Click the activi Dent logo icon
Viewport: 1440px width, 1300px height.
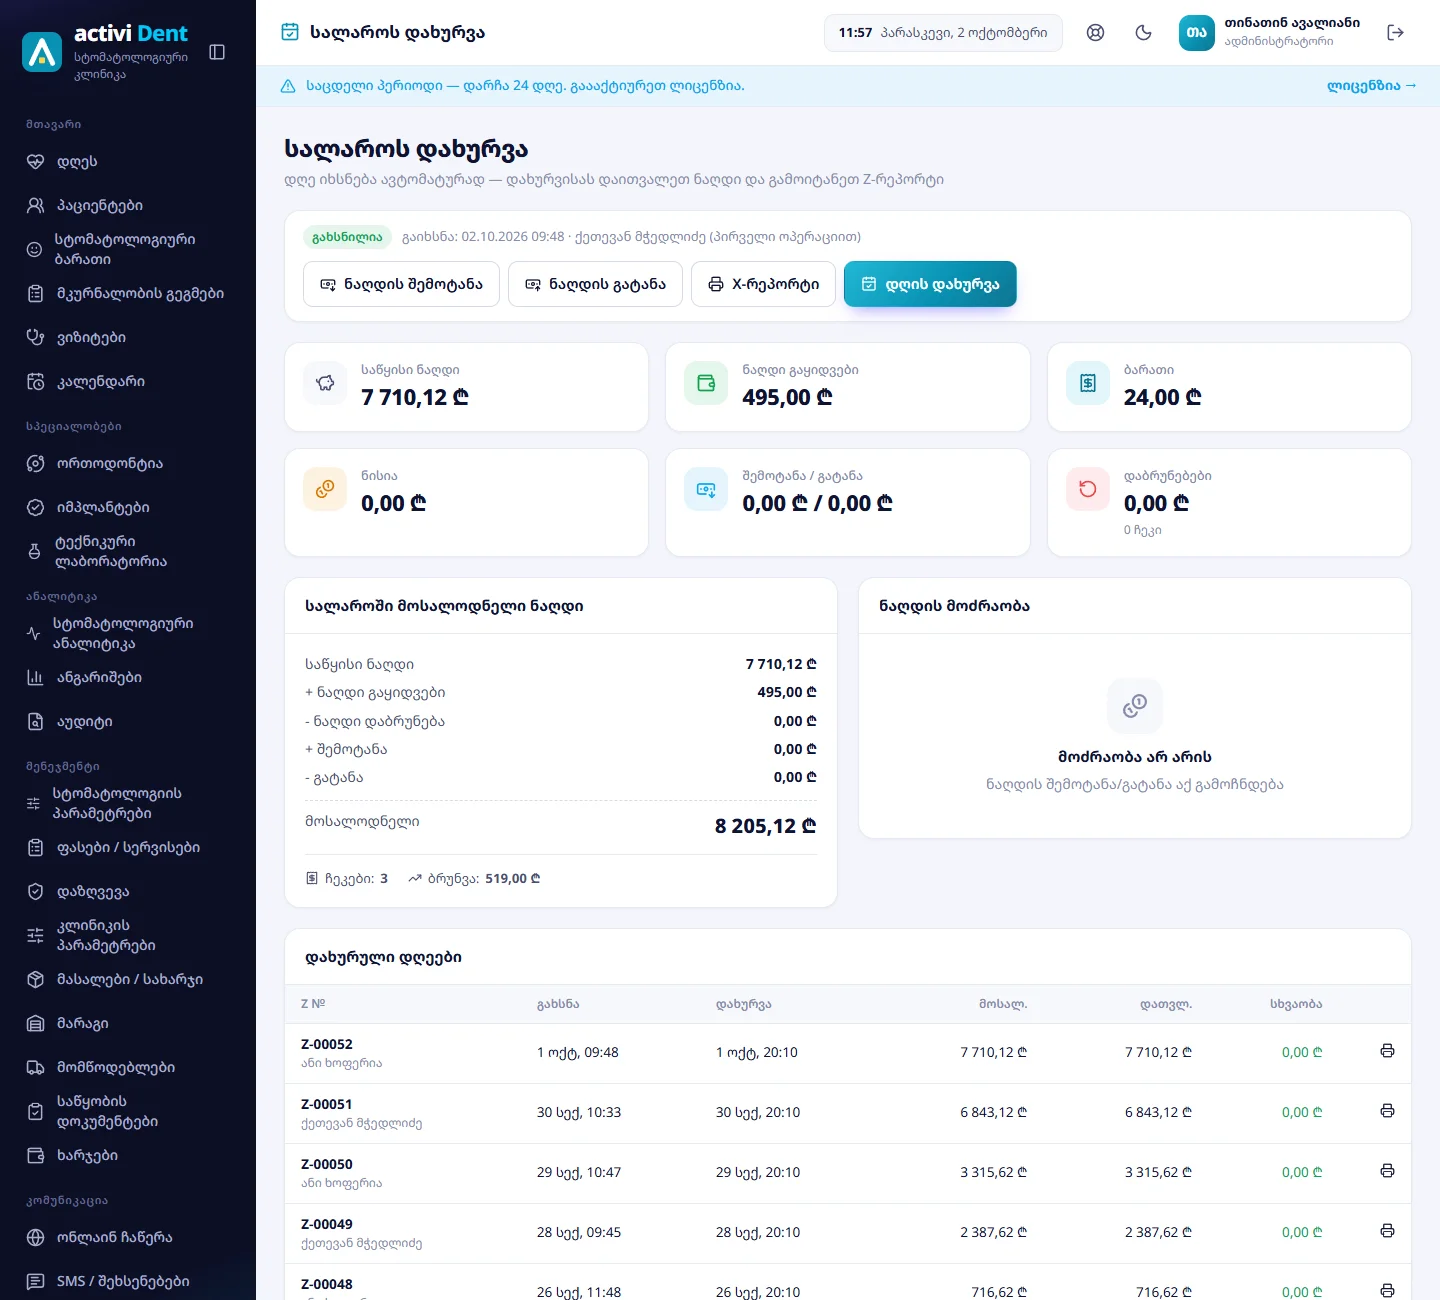tap(42, 52)
